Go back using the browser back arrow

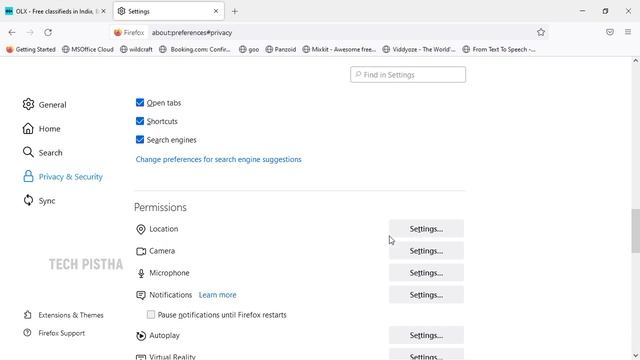(x=12, y=32)
